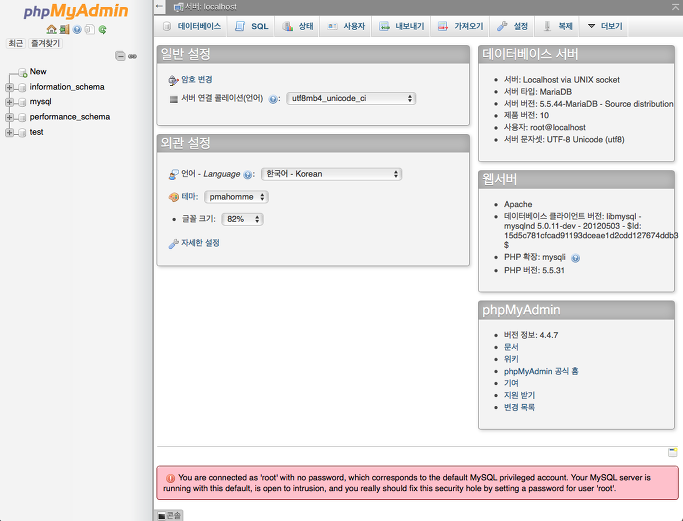Open the 한국어 - Korean language dropdown

click(x=331, y=174)
